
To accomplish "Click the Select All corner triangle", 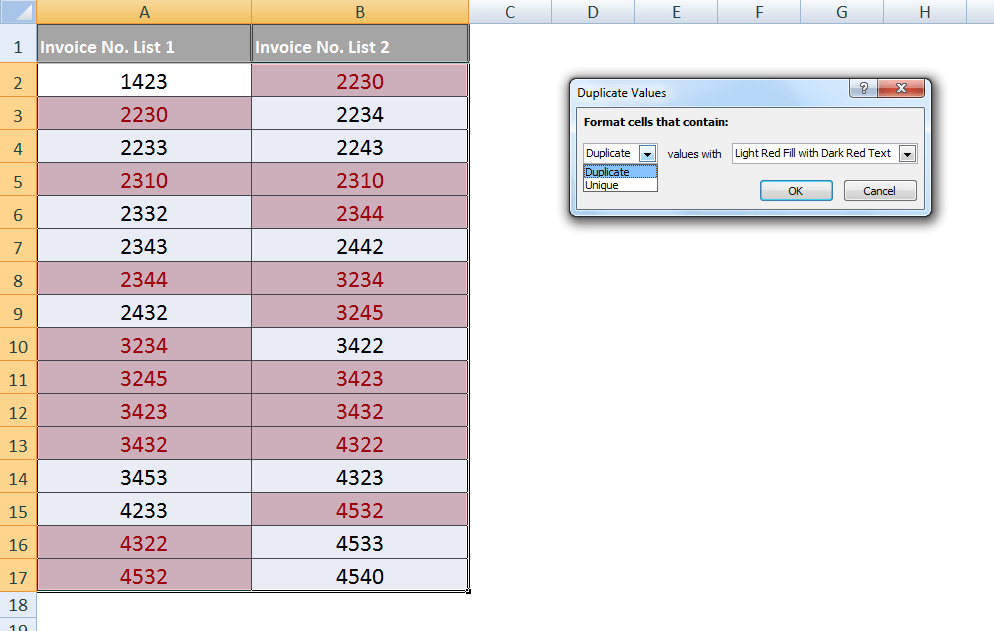I will [18, 11].
